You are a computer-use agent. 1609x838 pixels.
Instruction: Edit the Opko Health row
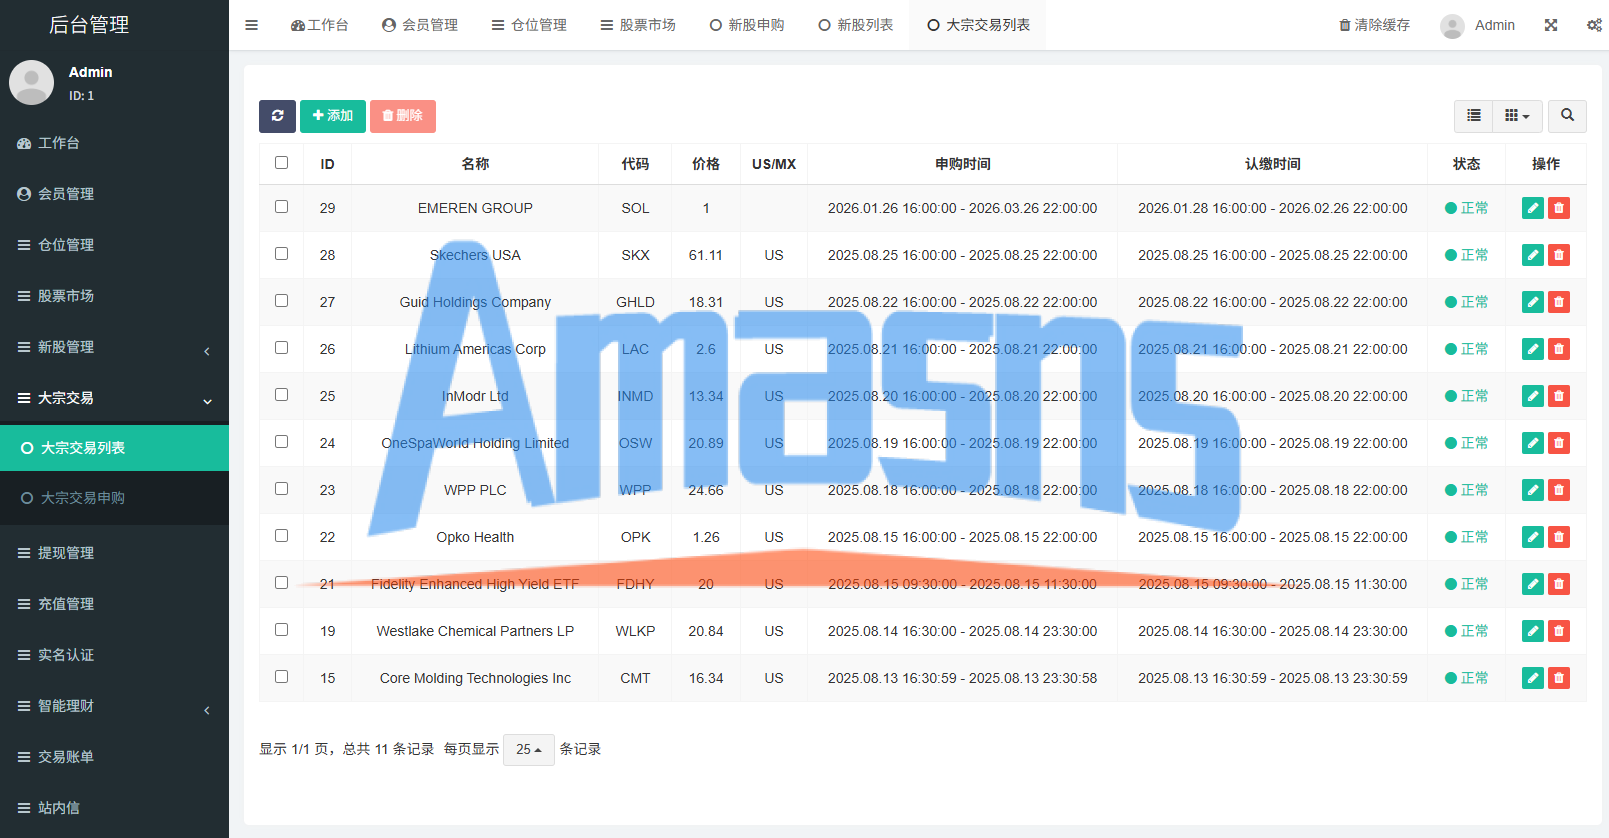(1533, 537)
